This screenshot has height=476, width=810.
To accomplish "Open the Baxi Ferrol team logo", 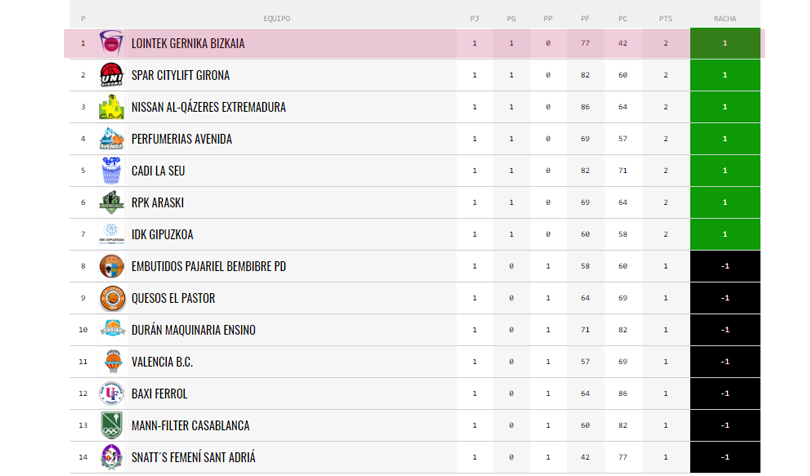I will click(x=112, y=393).
